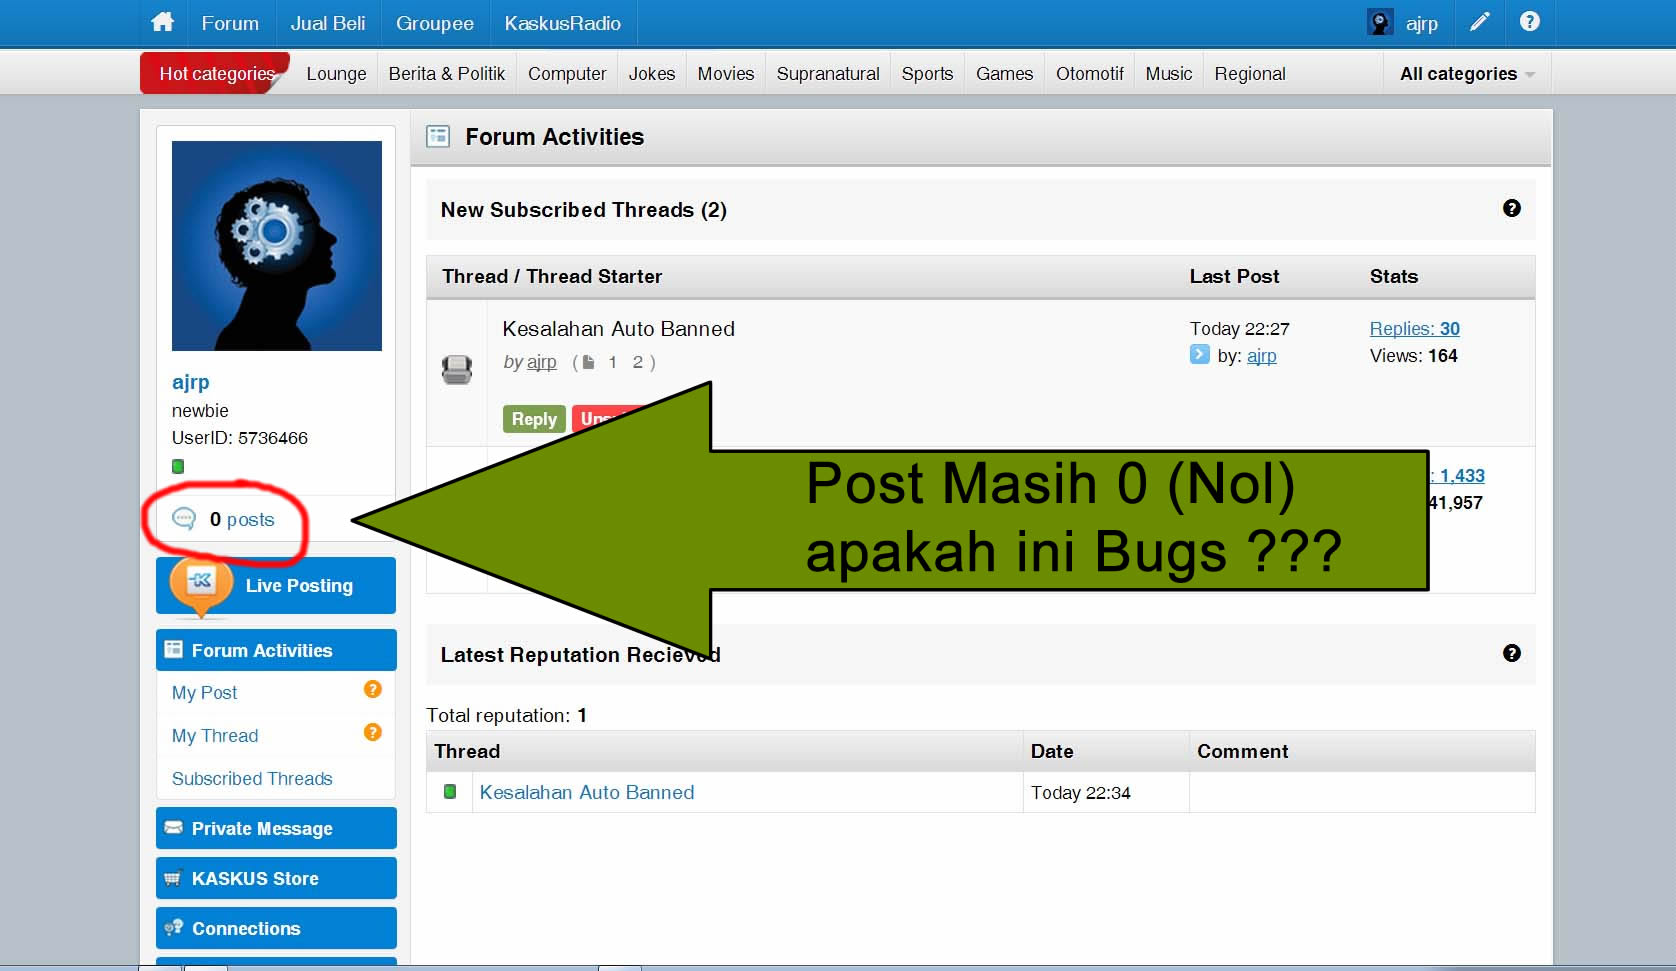Open the Movies category
Screen dimensions: 1676x971
[x=726, y=74]
